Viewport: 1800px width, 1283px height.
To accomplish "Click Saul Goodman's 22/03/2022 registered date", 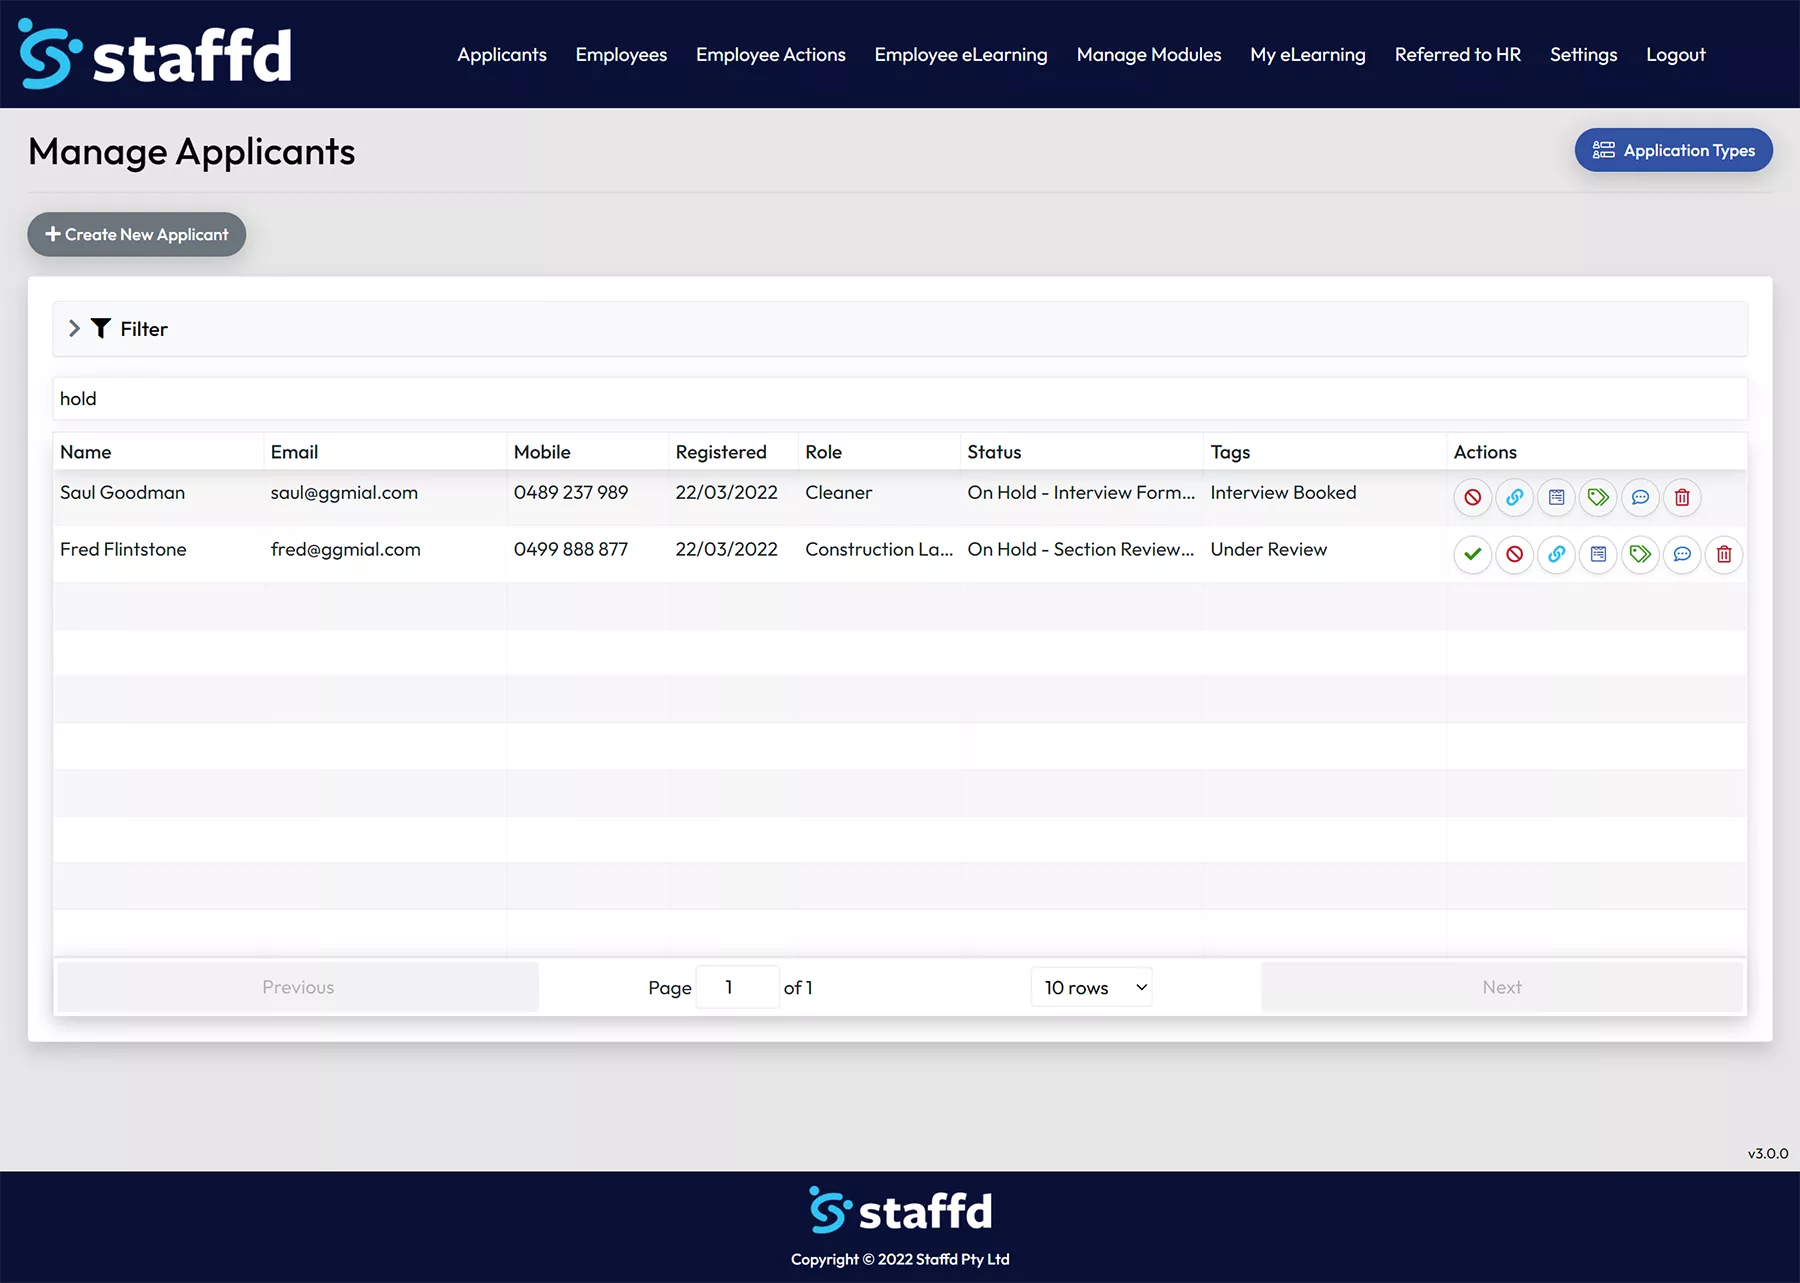I will [726, 492].
